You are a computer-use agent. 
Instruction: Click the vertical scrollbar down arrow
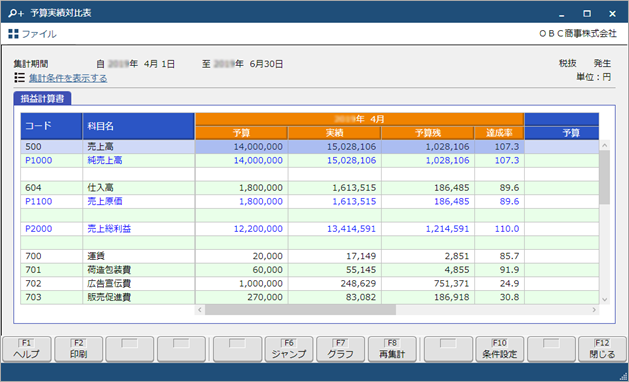click(x=605, y=299)
